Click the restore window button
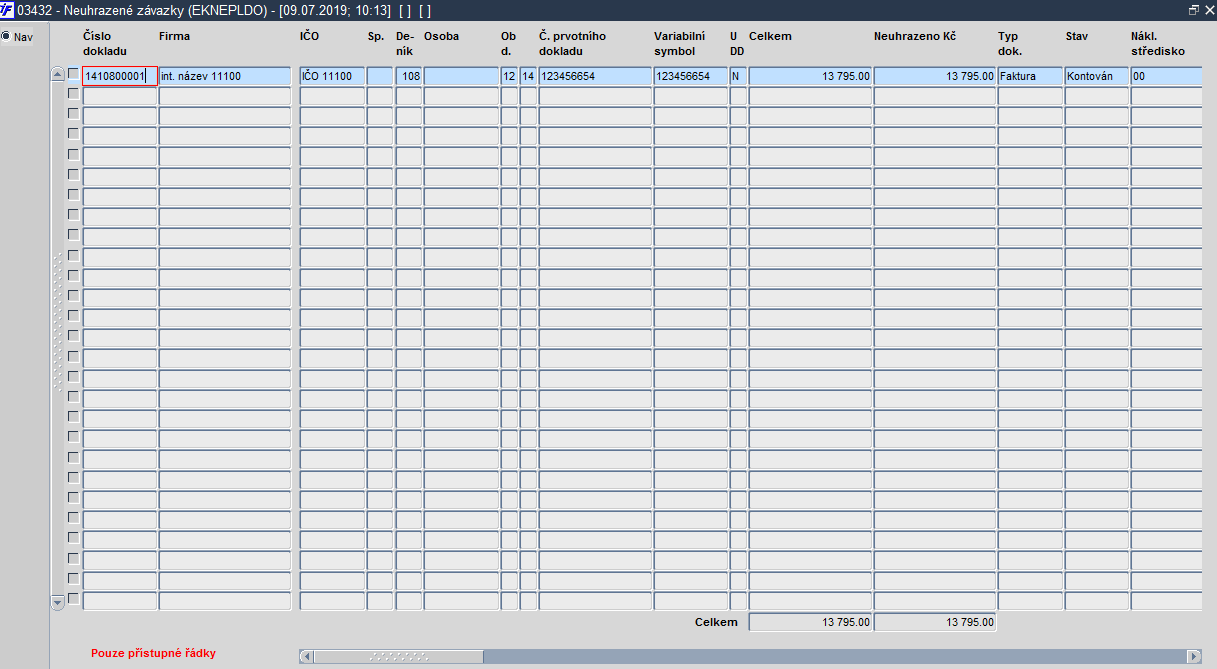 click(x=1194, y=9)
